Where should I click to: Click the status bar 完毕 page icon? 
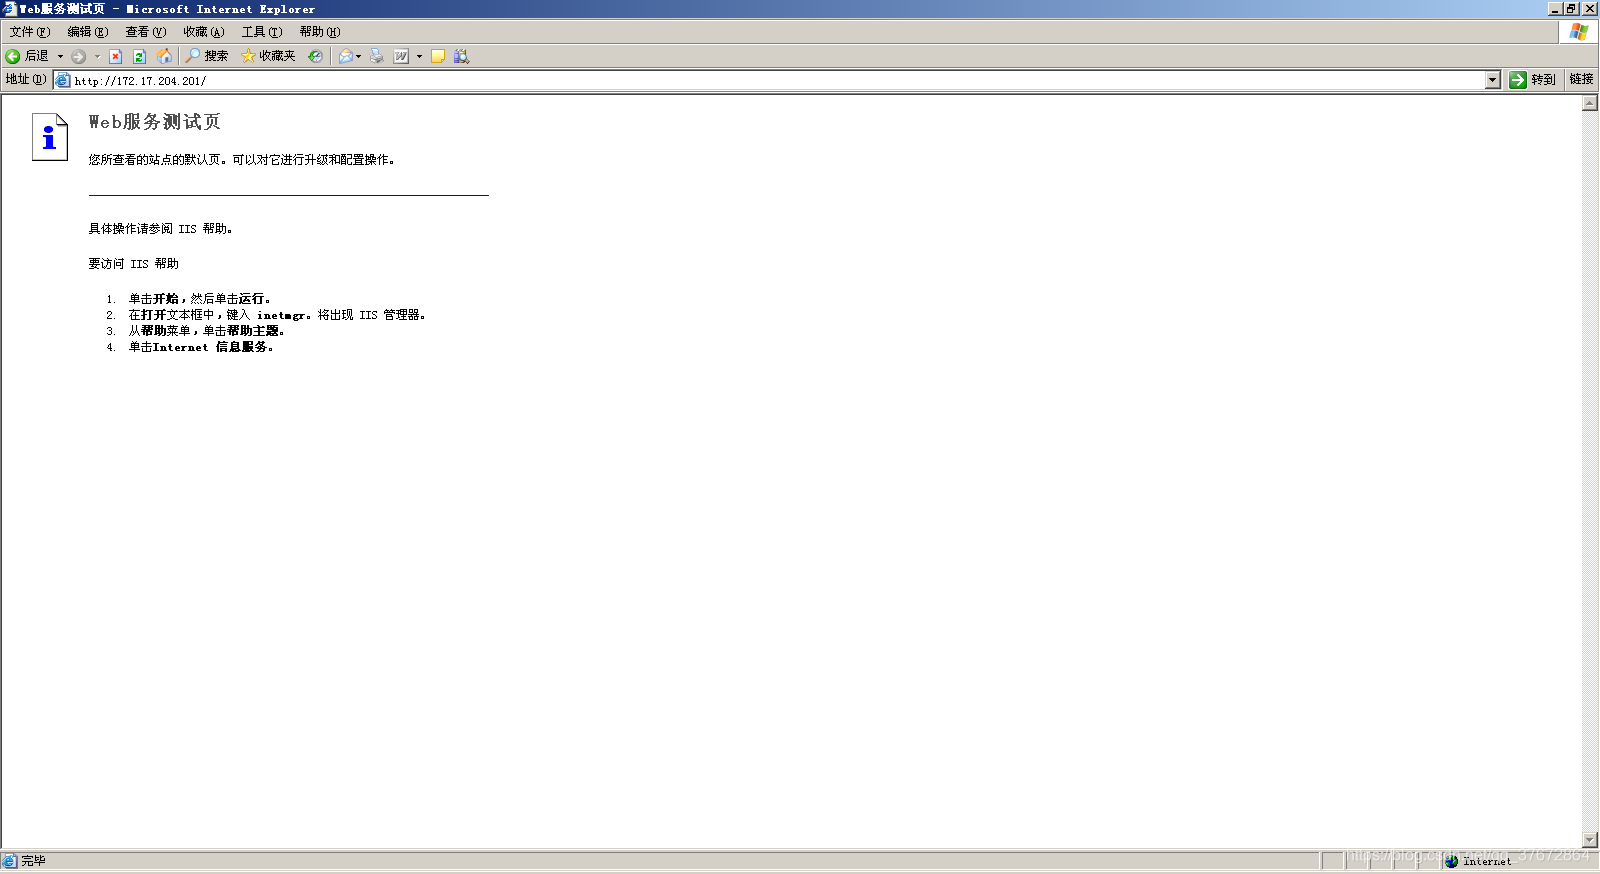coord(9,861)
